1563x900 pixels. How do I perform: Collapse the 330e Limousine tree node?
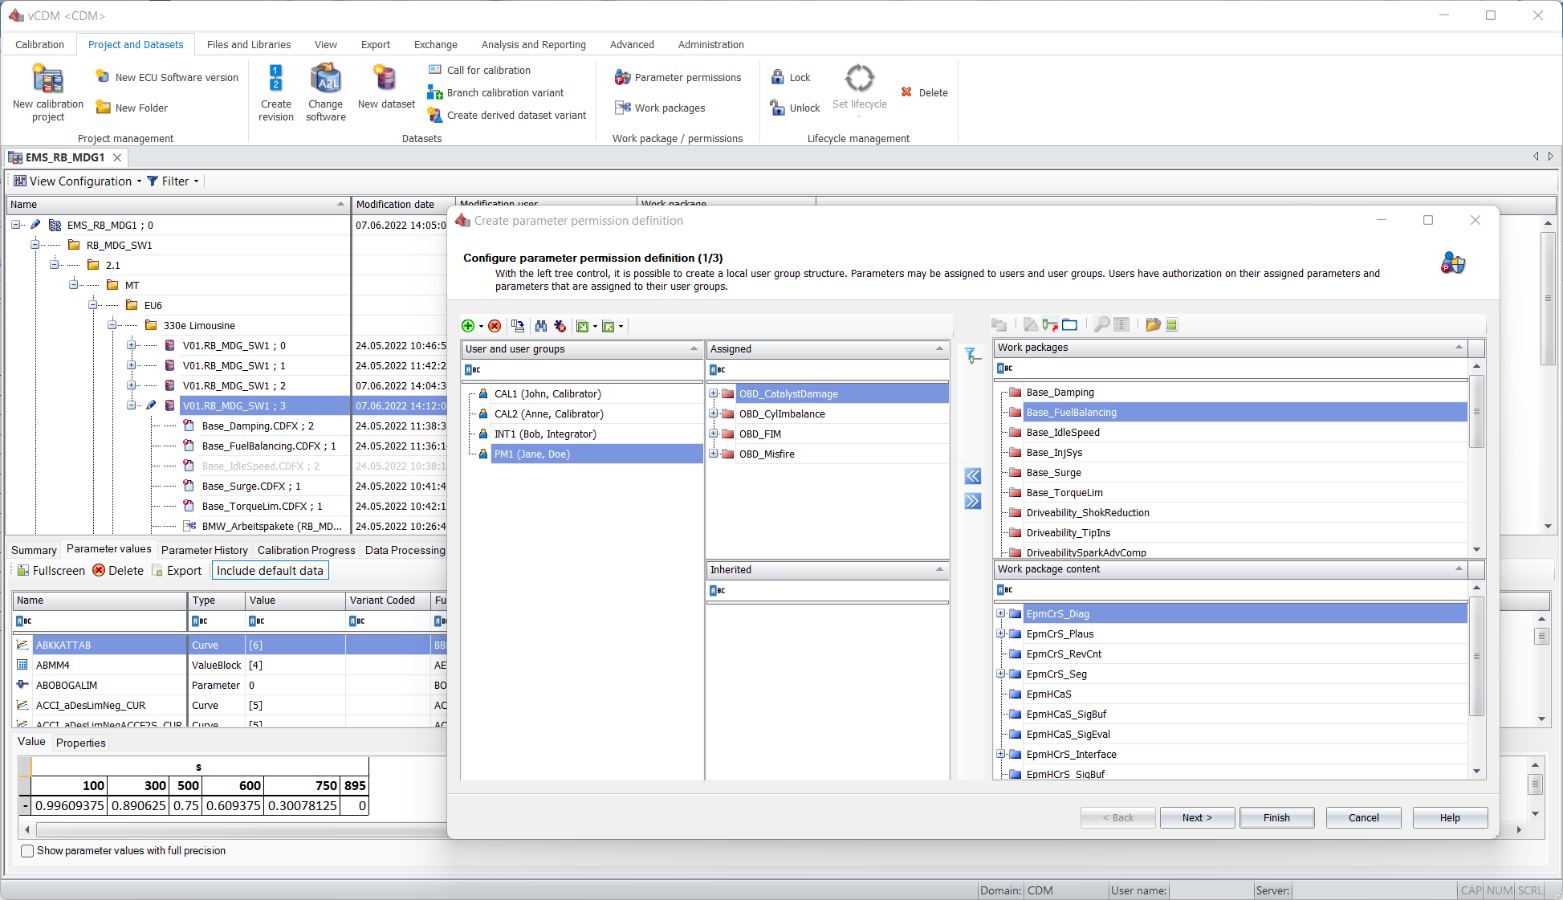(112, 325)
